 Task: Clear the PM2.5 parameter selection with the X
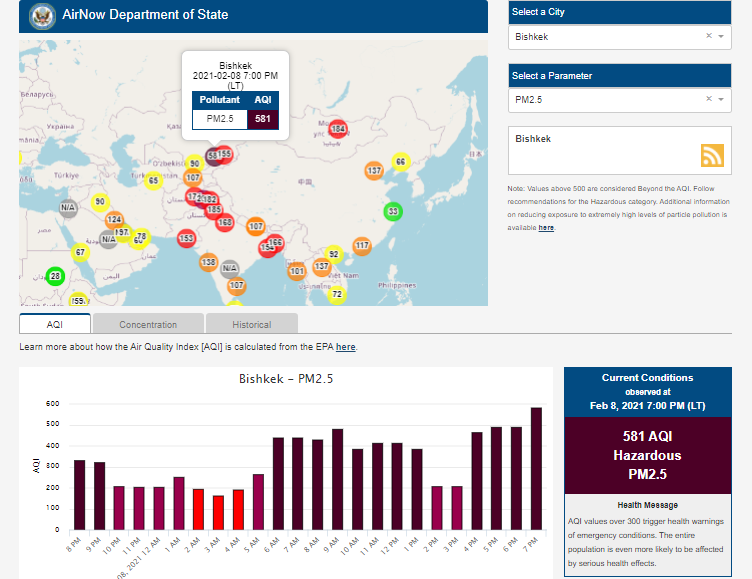tap(708, 99)
